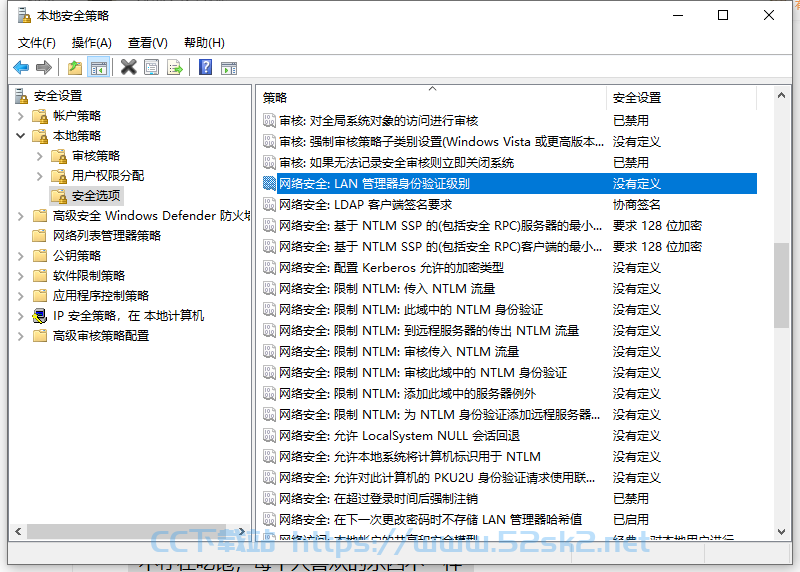Expand the 软件限制策略 node arrow
The image size is (800, 572).
coord(20,276)
